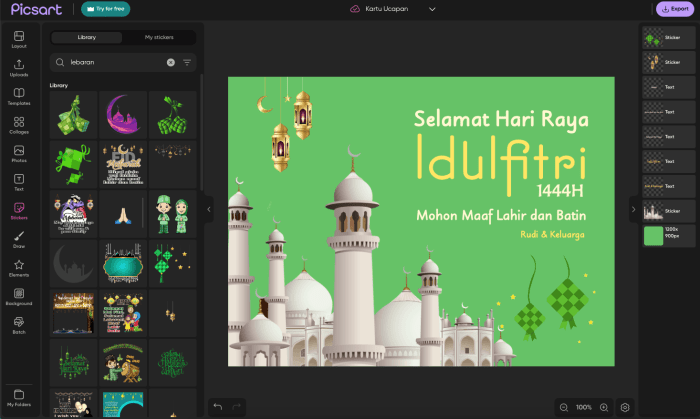Open the sticker search filter options
Viewport: 700px width, 419px height.
(187, 62)
